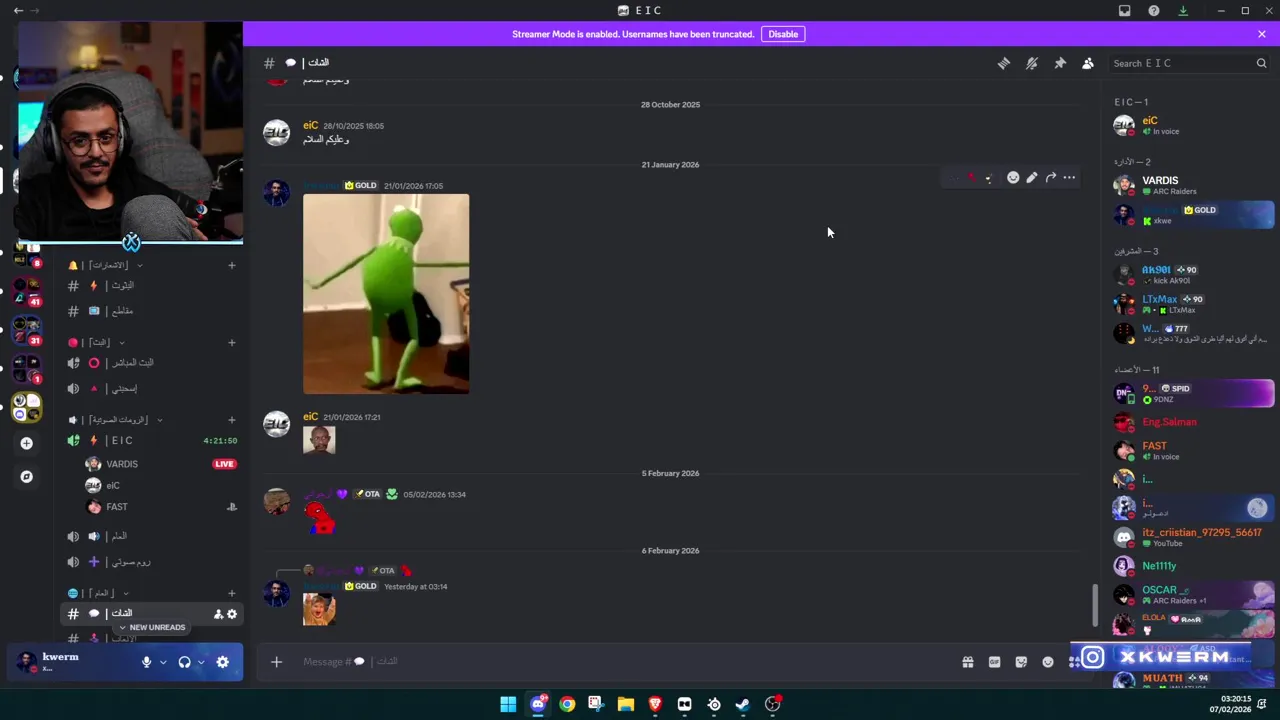This screenshot has height=720, width=1280.
Task: Click invite people icon on الشات channel
Action: [218, 614]
